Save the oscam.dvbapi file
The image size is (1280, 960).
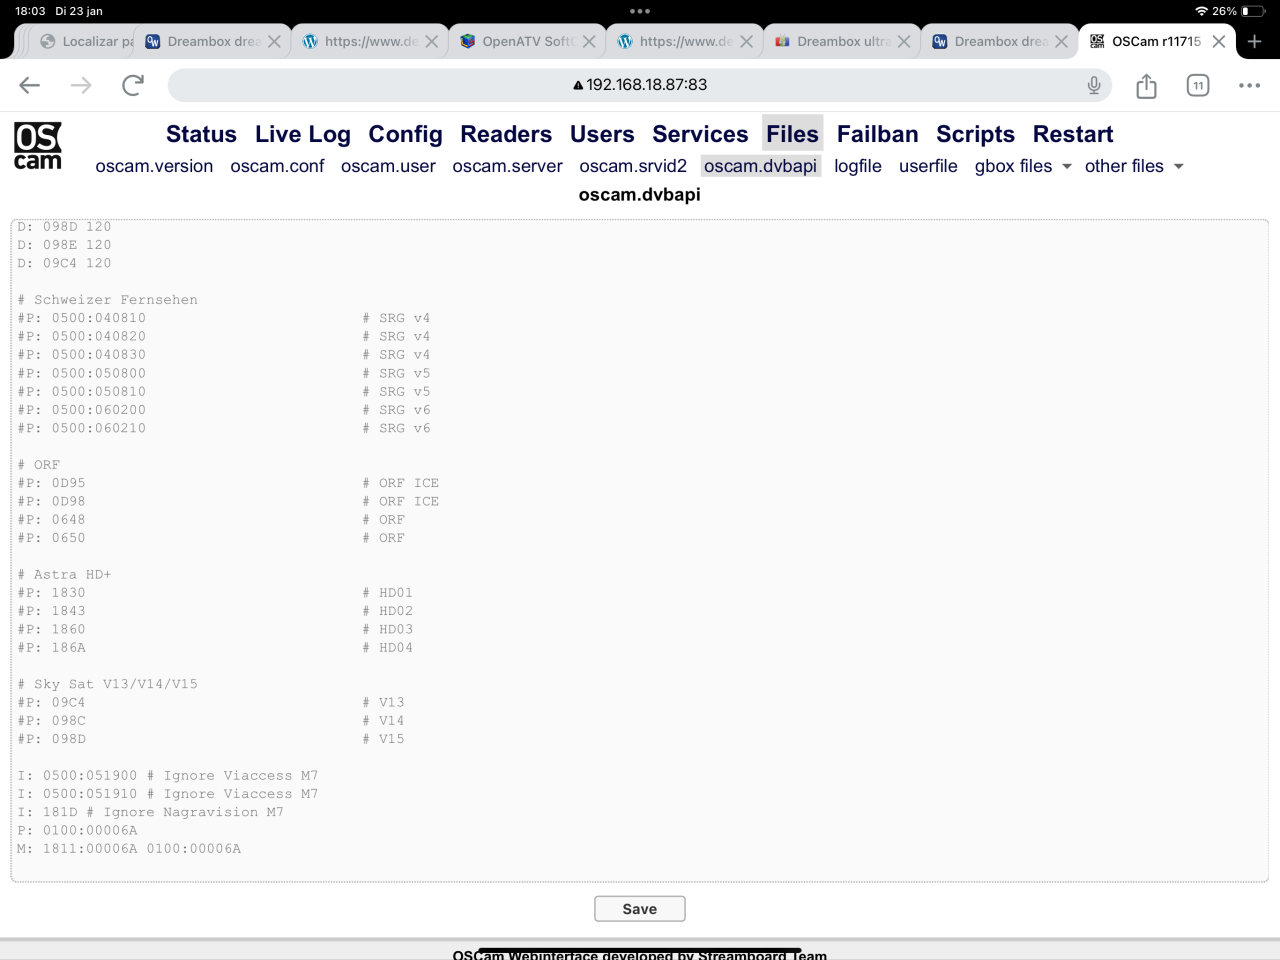[x=639, y=909]
